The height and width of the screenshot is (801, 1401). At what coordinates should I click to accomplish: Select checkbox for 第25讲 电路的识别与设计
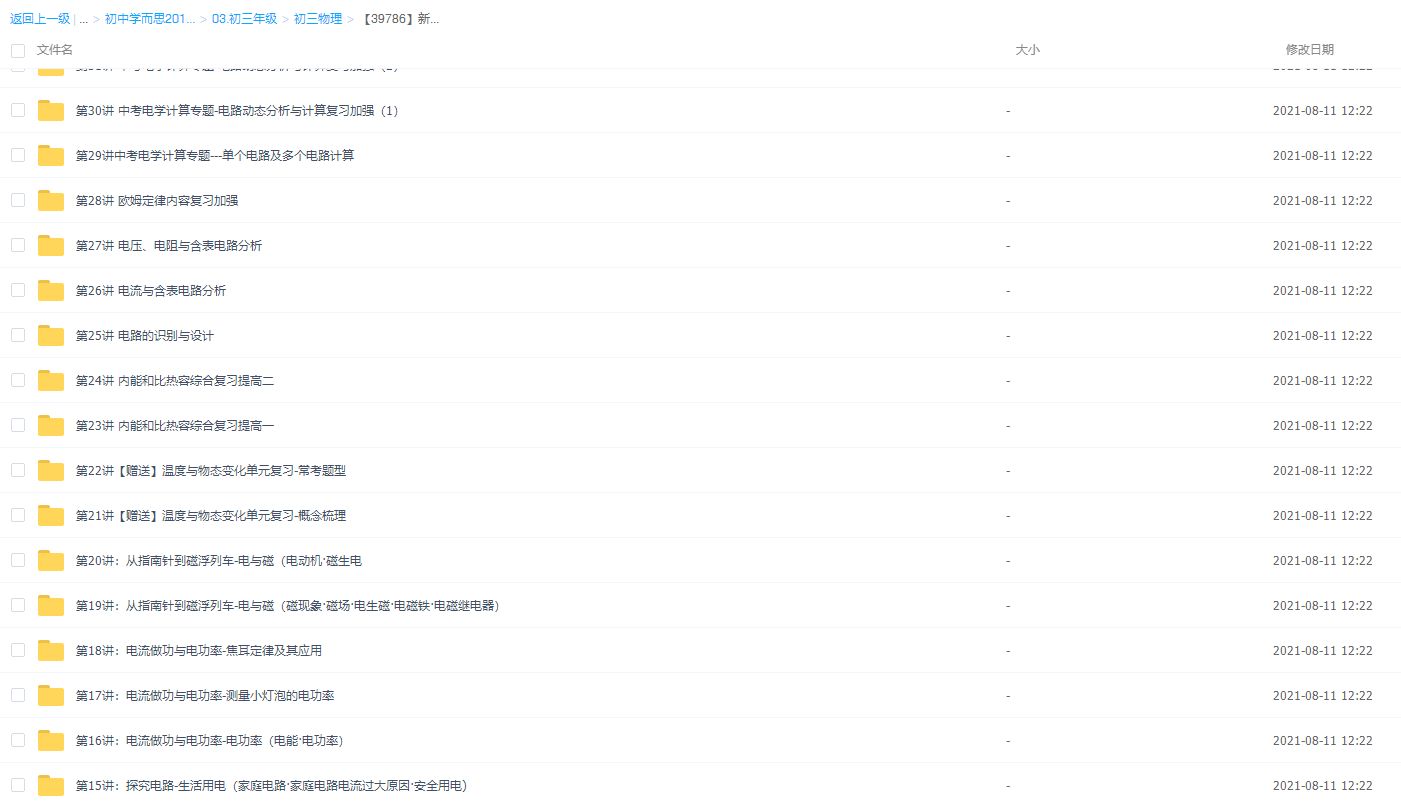[x=18, y=335]
